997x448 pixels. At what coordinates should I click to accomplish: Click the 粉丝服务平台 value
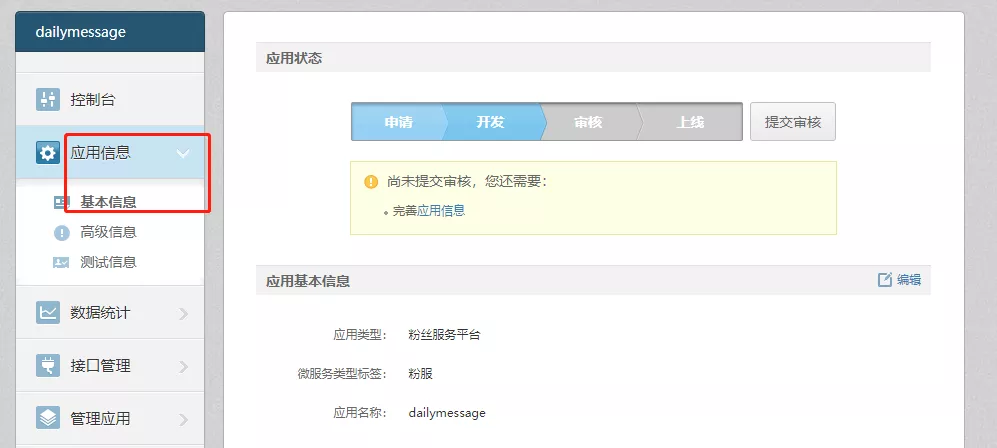click(444, 335)
